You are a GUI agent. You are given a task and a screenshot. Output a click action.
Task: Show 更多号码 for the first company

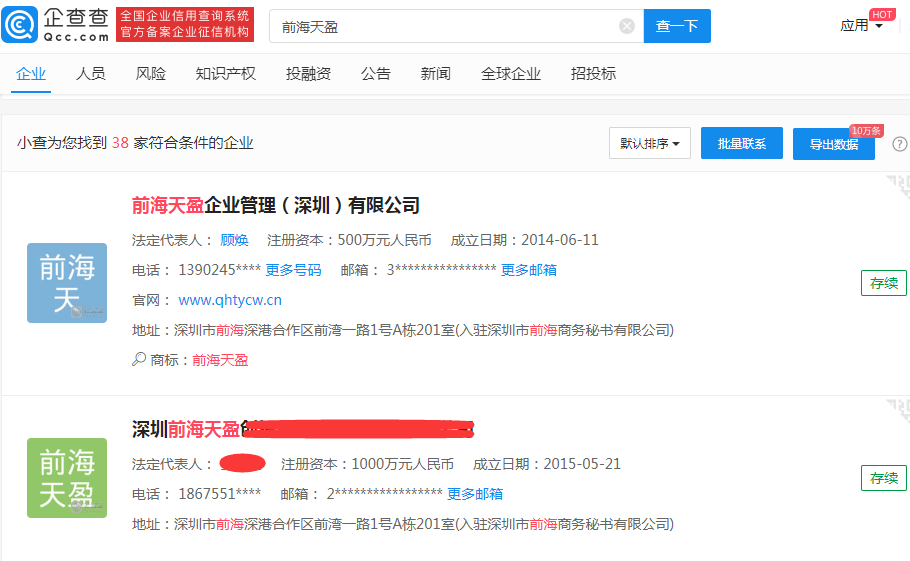click(x=293, y=270)
